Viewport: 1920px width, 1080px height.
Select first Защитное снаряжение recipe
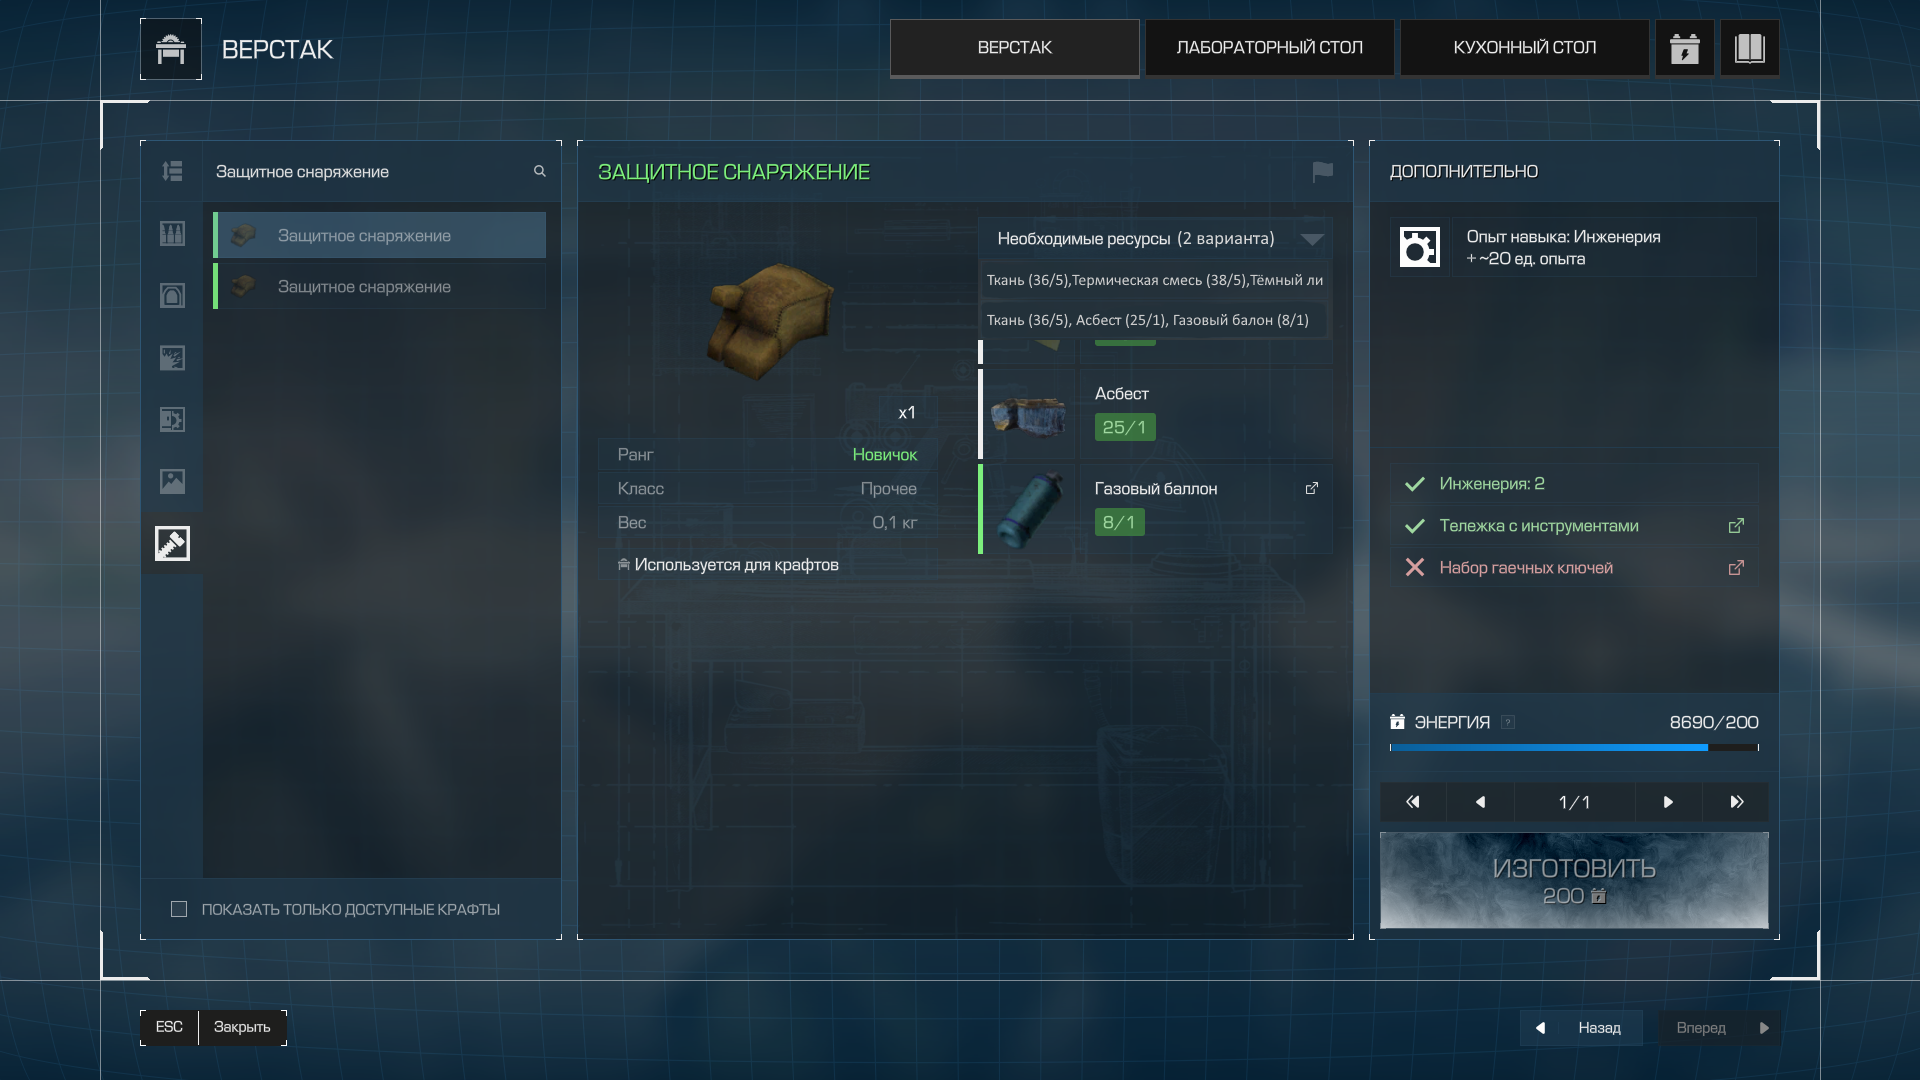click(x=380, y=235)
